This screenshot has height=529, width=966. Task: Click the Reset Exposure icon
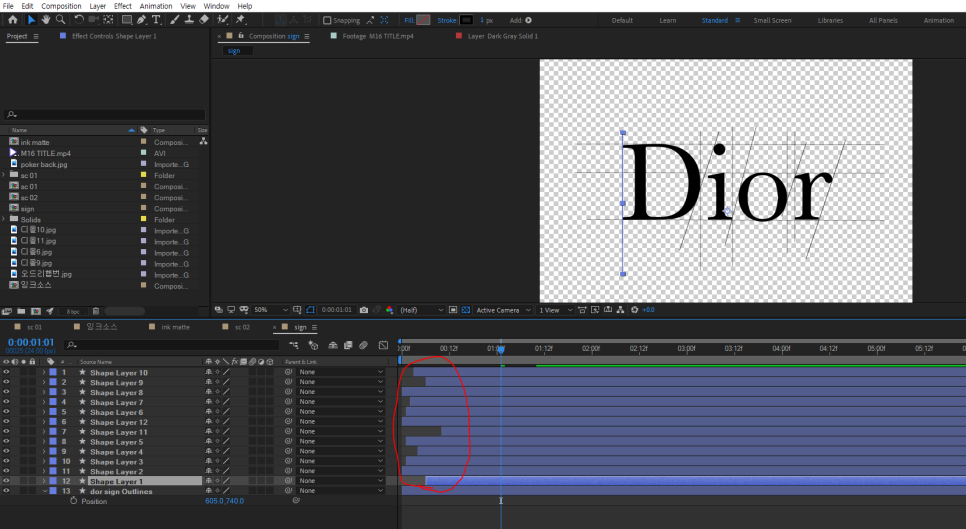[x=635, y=310]
